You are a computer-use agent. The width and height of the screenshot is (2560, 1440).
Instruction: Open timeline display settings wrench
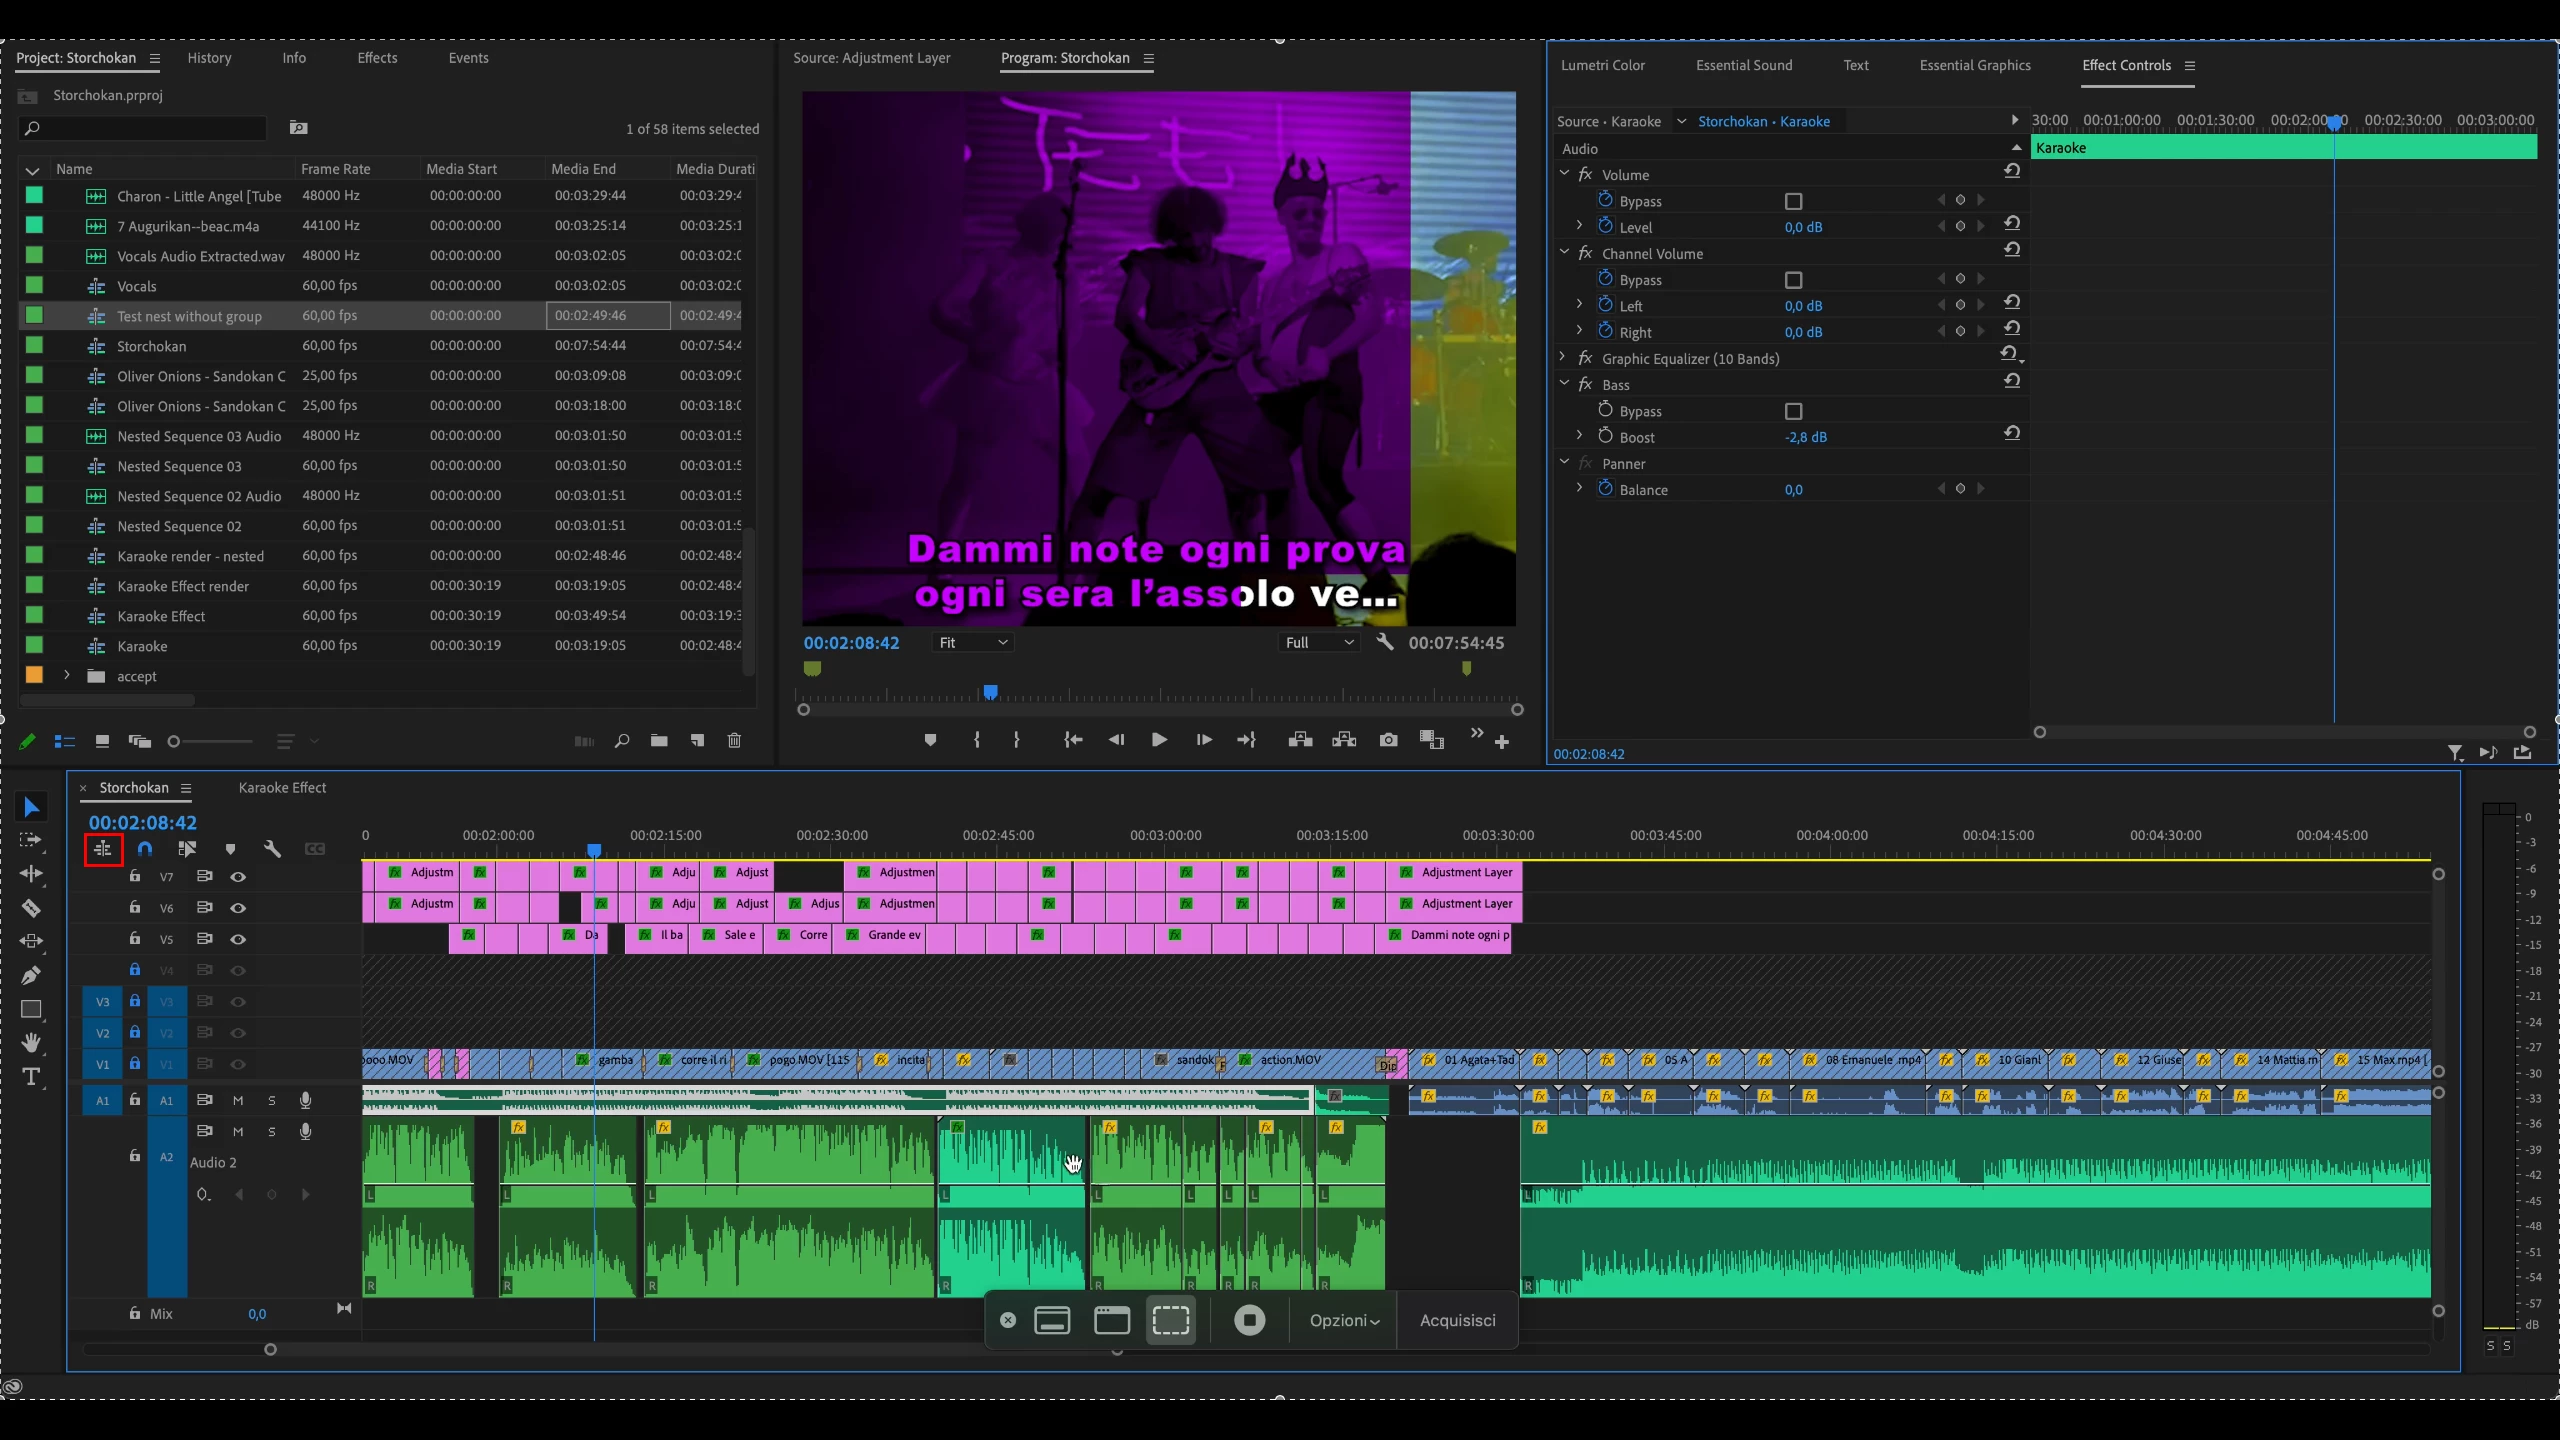coord(272,849)
